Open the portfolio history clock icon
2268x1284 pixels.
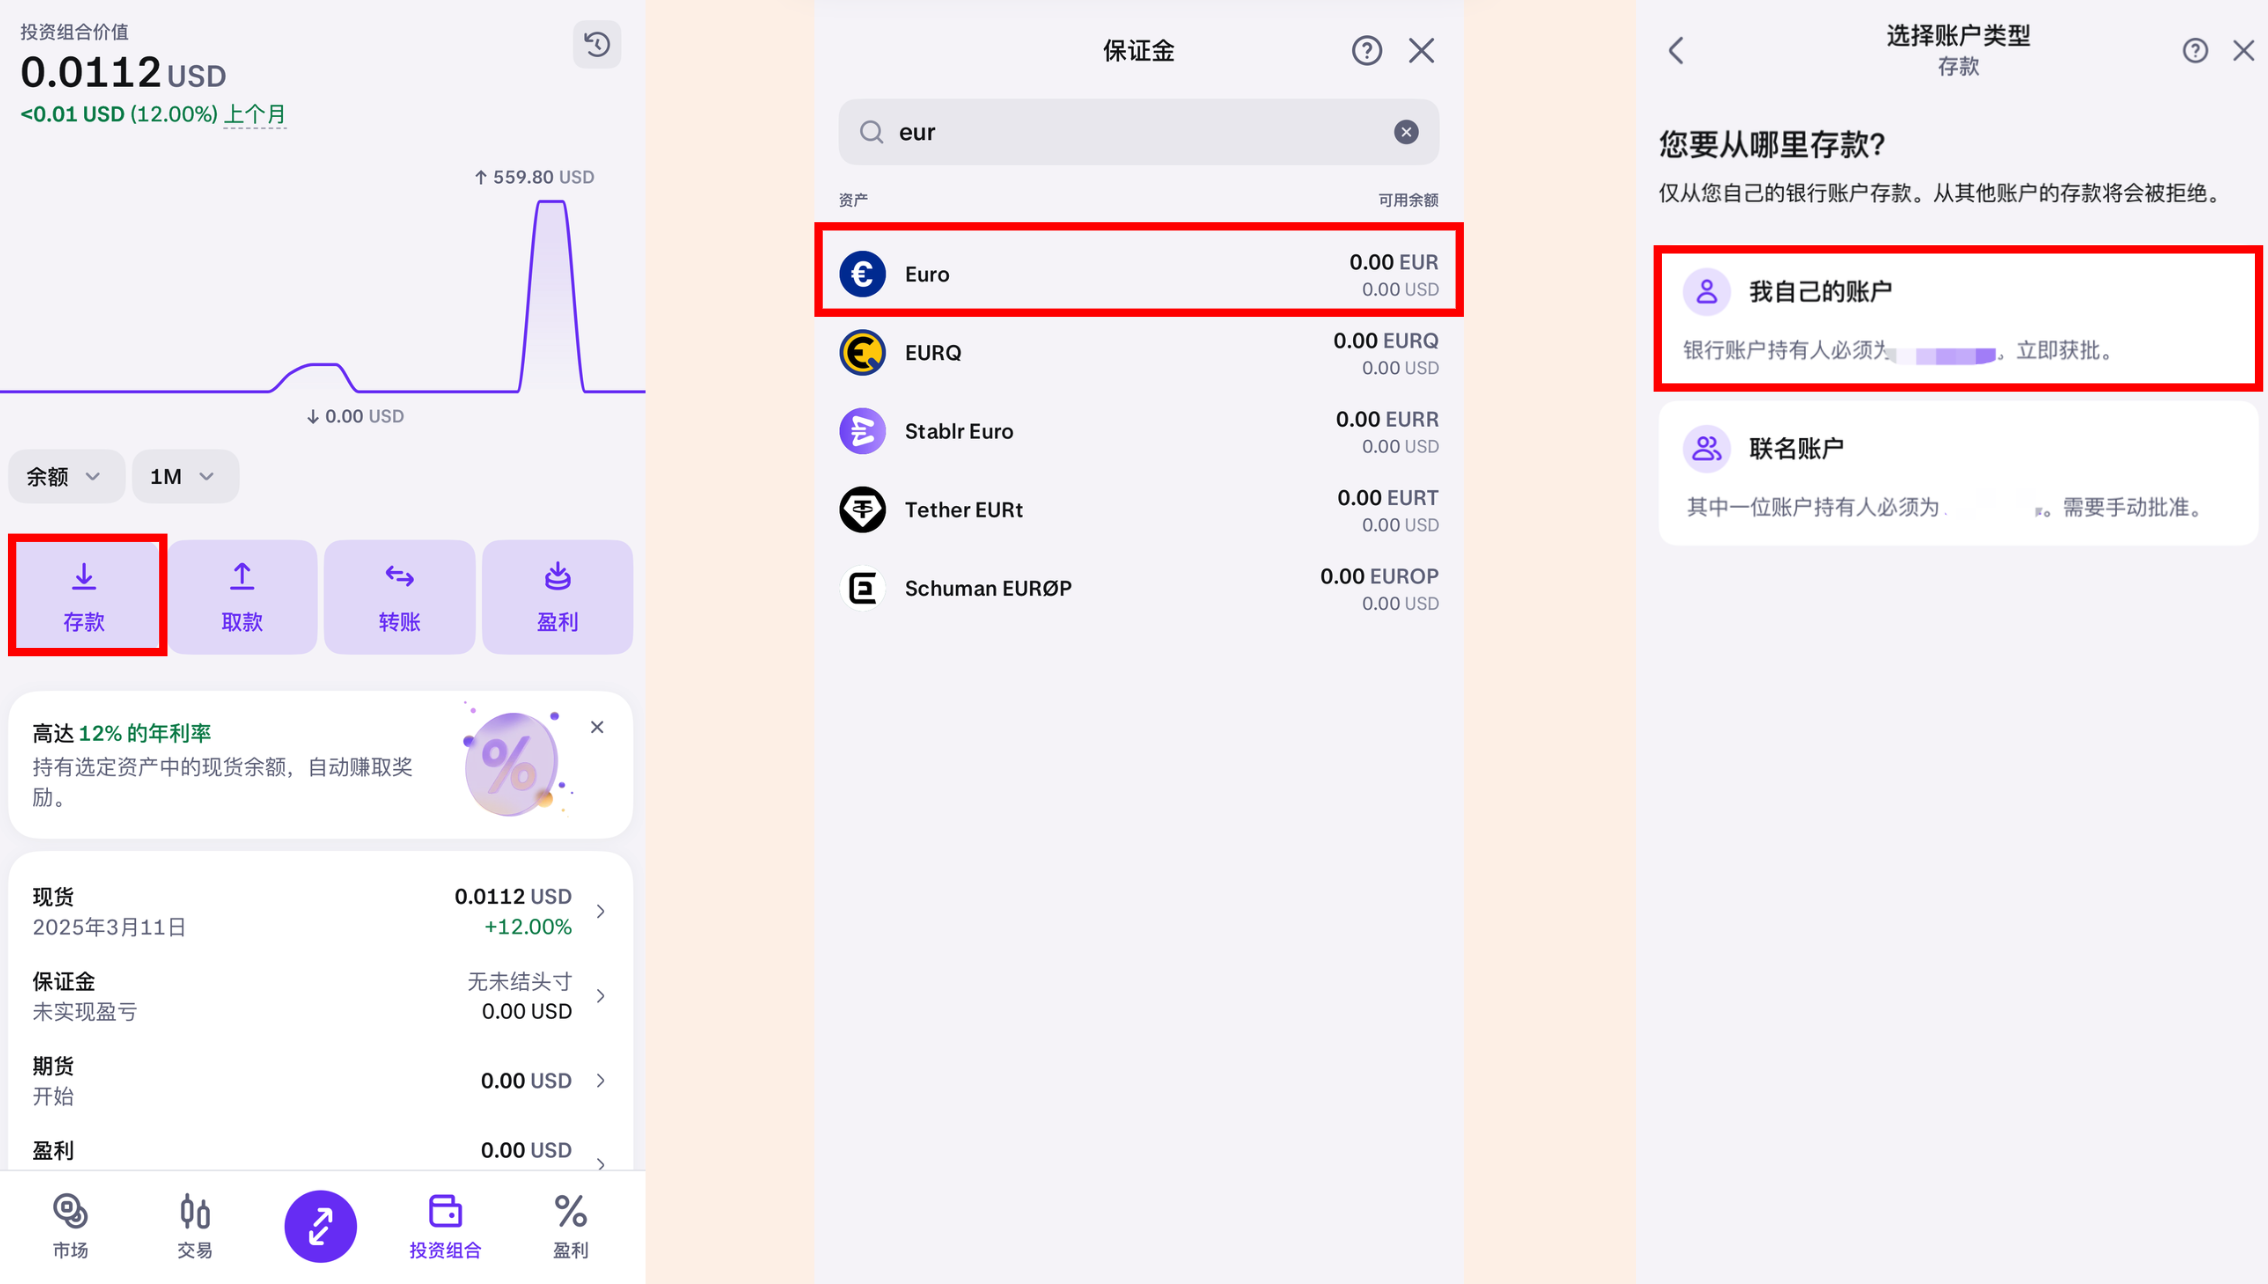point(597,45)
